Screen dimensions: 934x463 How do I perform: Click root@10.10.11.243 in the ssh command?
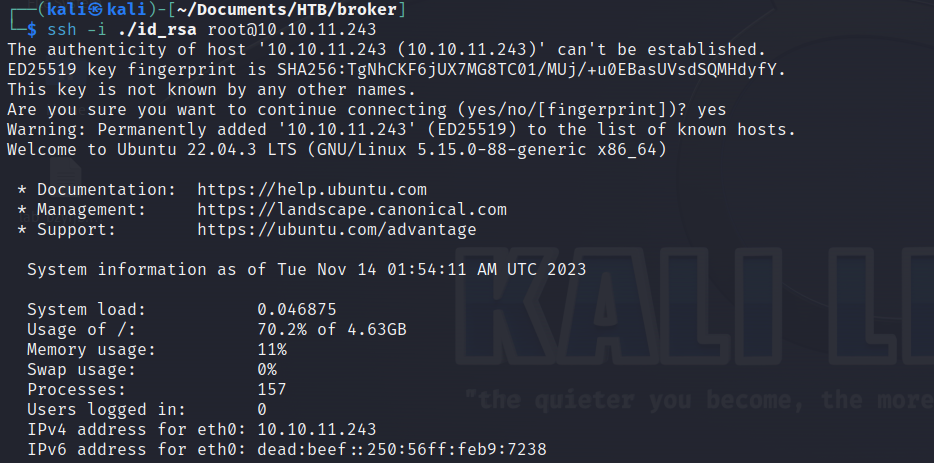[292, 30]
